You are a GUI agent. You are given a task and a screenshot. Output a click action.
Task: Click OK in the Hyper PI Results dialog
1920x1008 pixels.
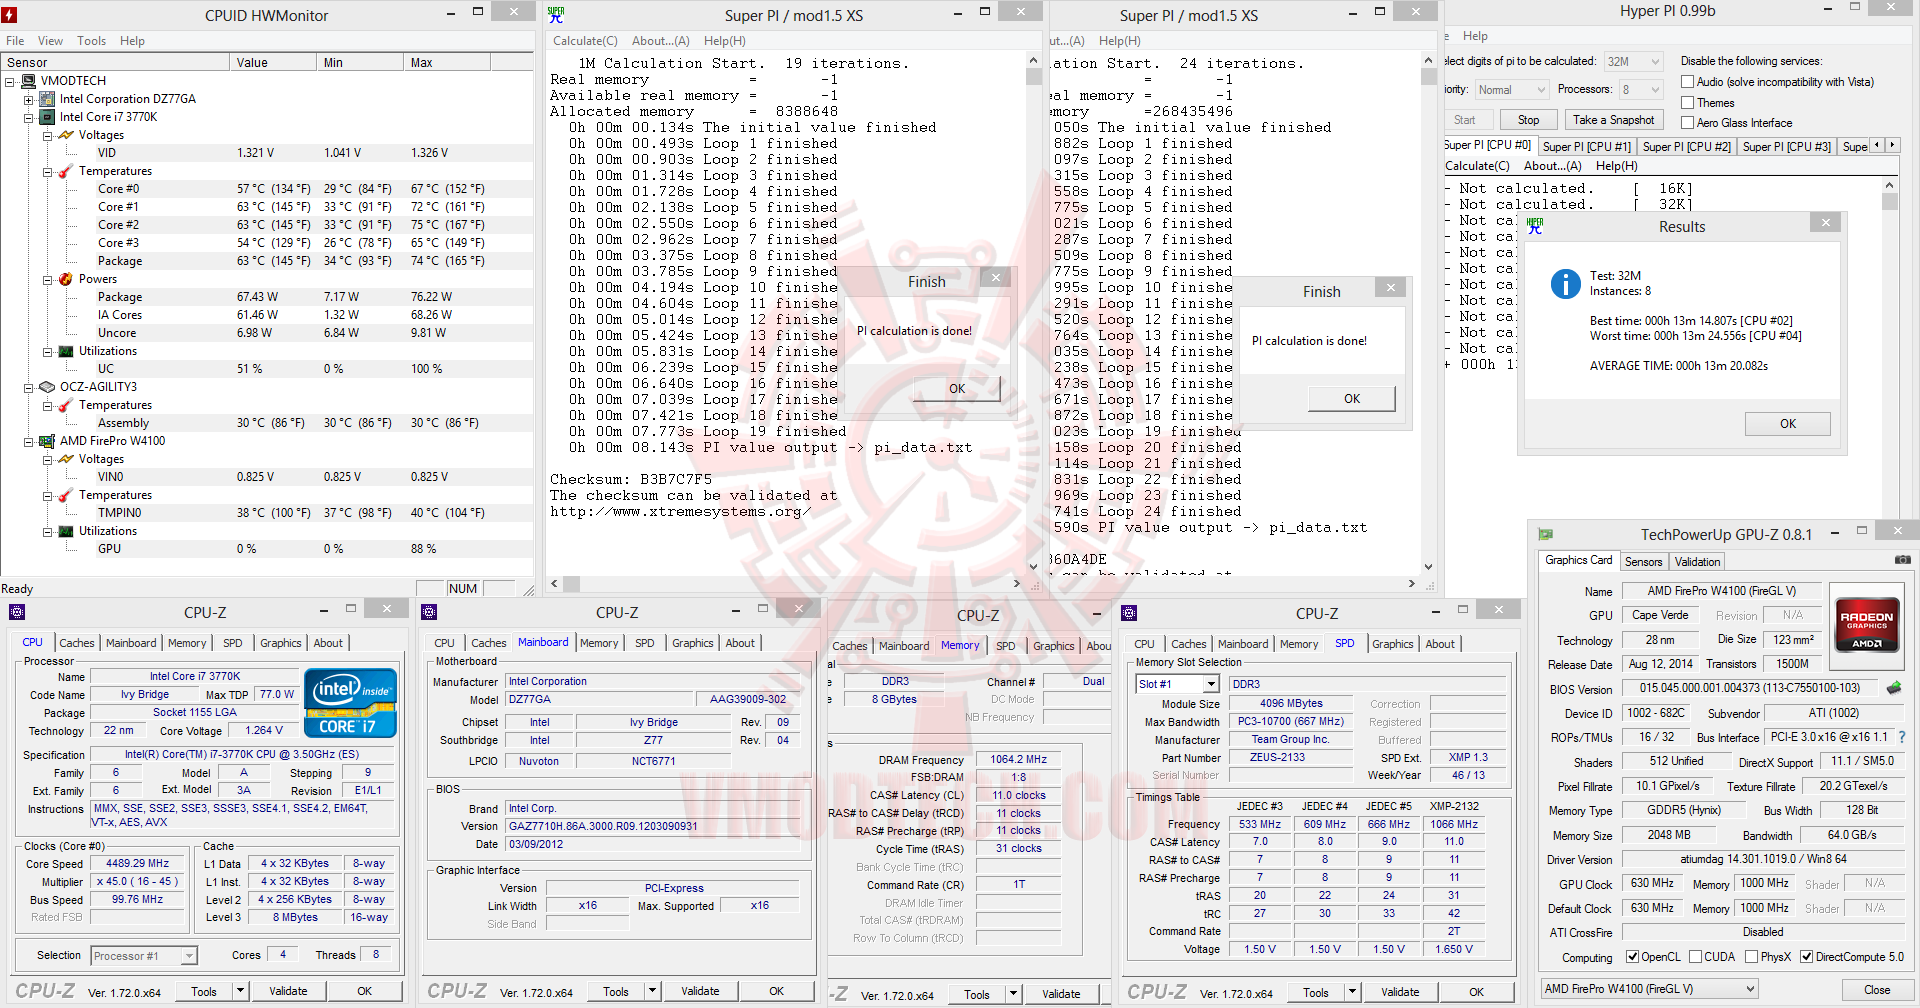click(1788, 424)
